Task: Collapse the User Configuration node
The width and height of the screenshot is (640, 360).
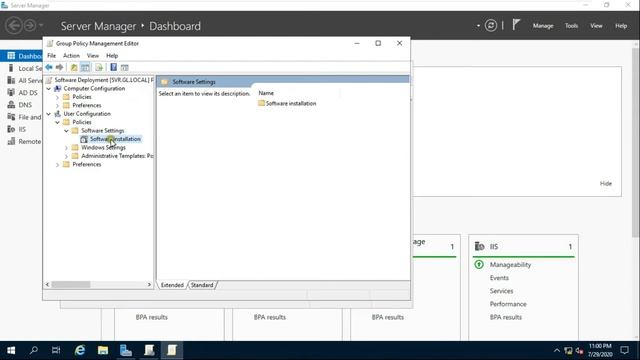Action: 49,114
